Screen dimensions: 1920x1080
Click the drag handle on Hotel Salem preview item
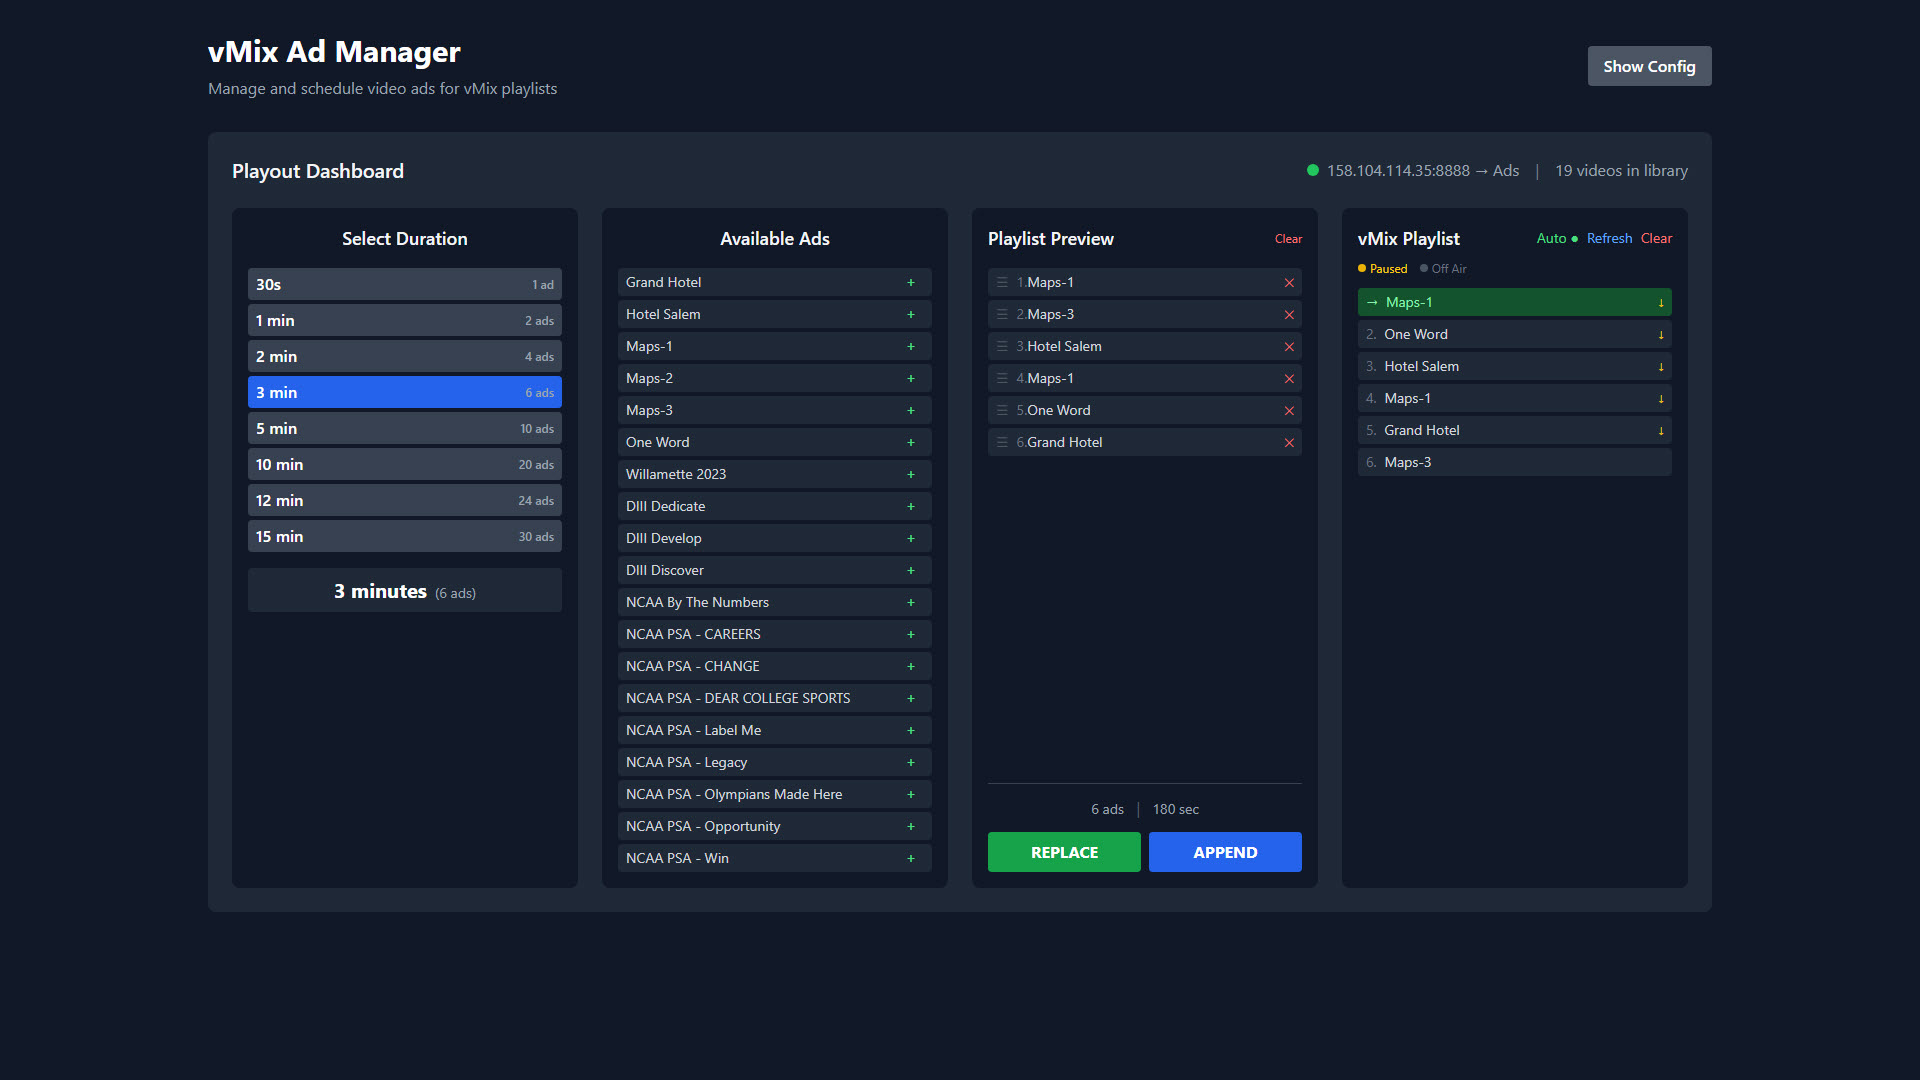click(x=1003, y=346)
